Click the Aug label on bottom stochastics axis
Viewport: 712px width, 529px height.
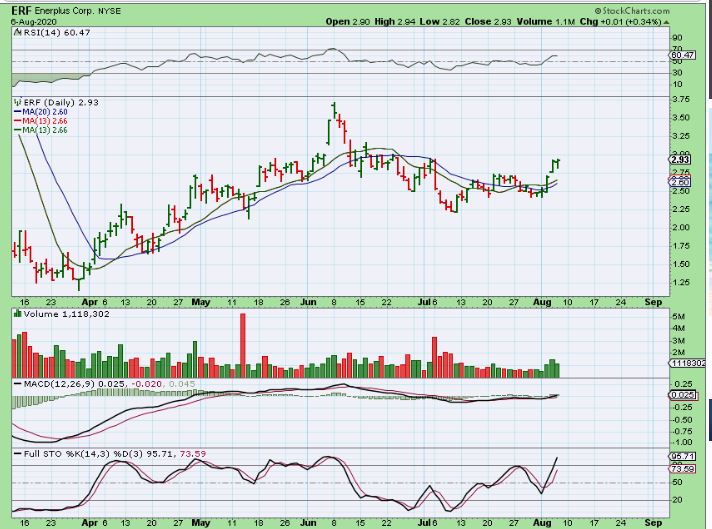point(542,523)
